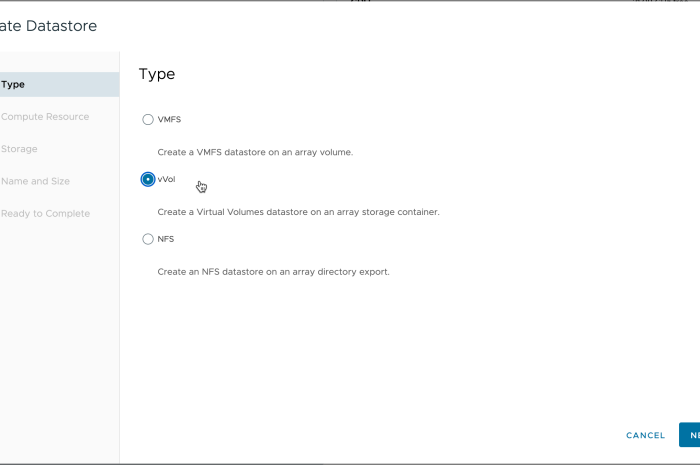Select the NFS radio button
This screenshot has width=700, height=465.
click(x=148, y=239)
